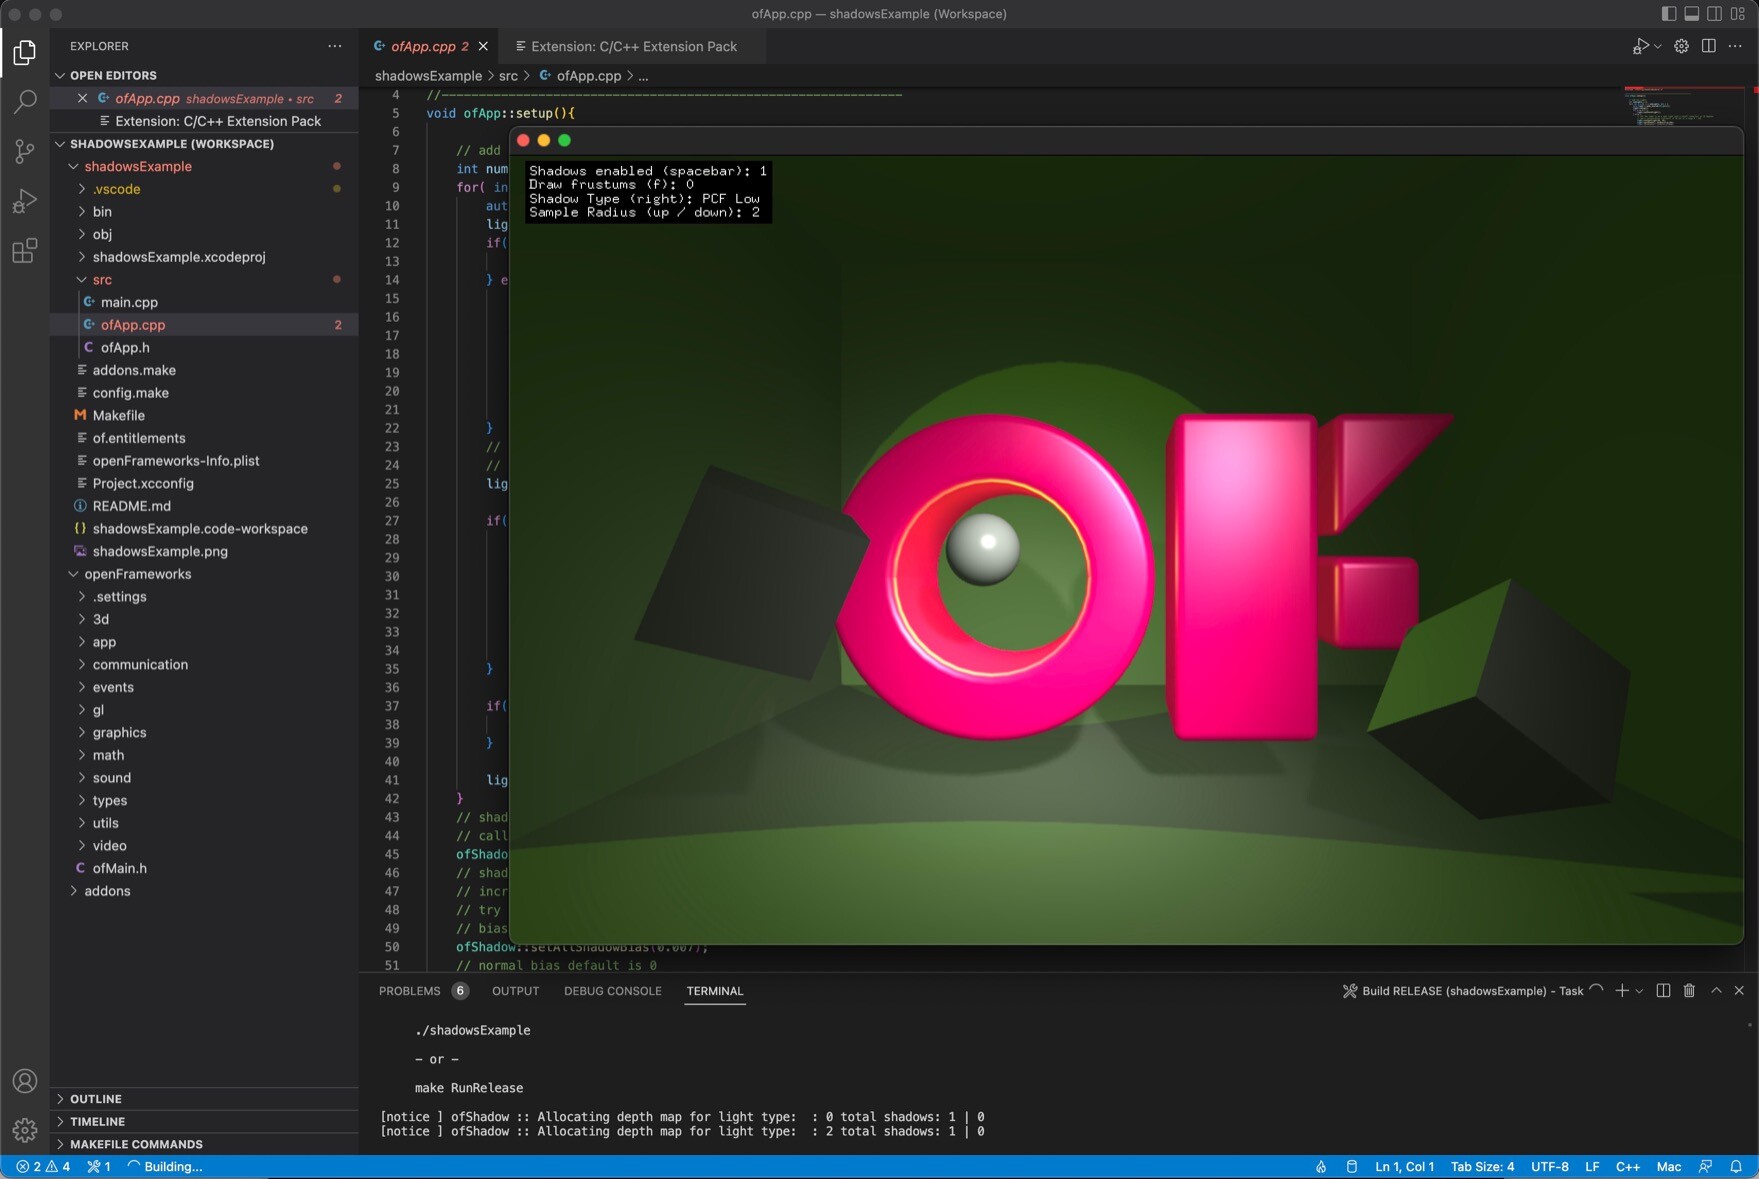Open Run and Debug view
1759x1179 pixels.
pos(25,201)
